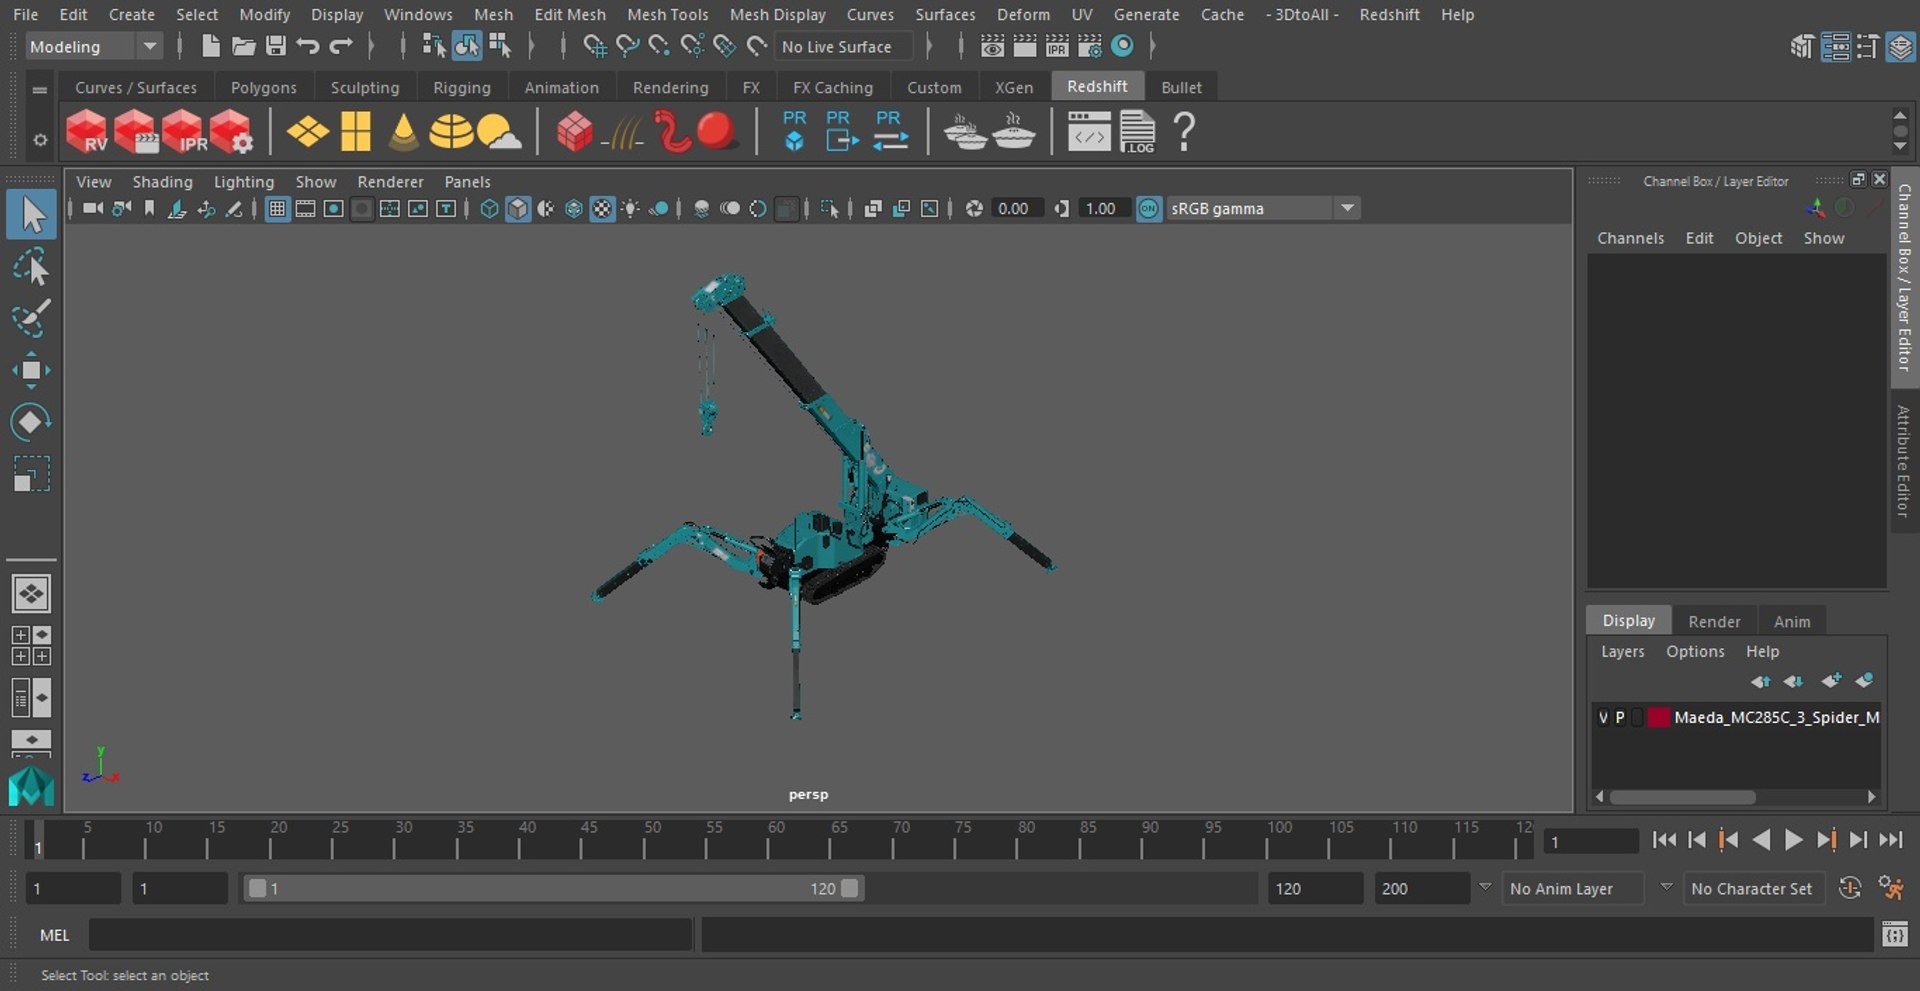1920x991 pixels.
Task: Switch to the Rigging shelf tab
Action: [462, 88]
